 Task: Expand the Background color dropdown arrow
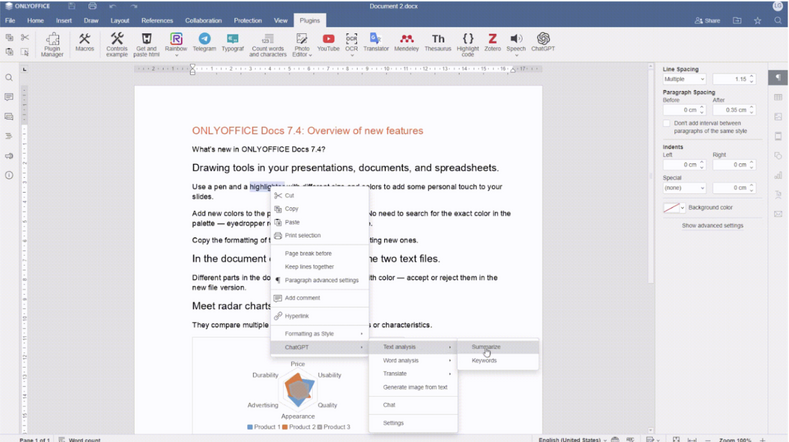(682, 208)
